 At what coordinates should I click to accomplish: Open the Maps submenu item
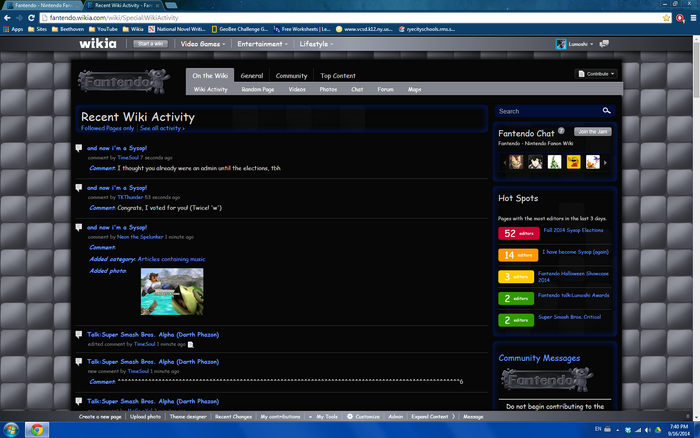click(x=414, y=89)
